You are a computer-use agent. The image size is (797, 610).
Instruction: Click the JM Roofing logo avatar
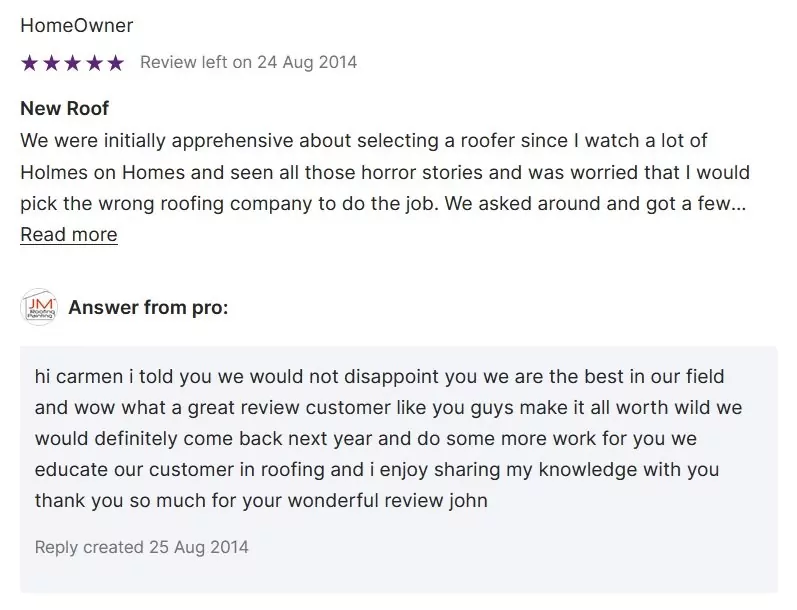39,307
